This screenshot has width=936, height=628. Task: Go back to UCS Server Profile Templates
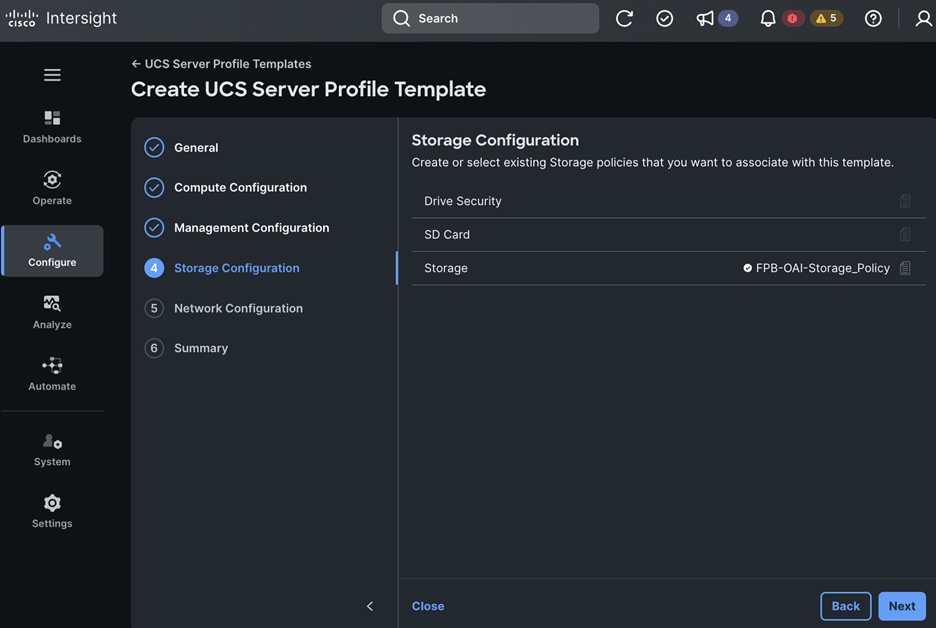(x=221, y=64)
